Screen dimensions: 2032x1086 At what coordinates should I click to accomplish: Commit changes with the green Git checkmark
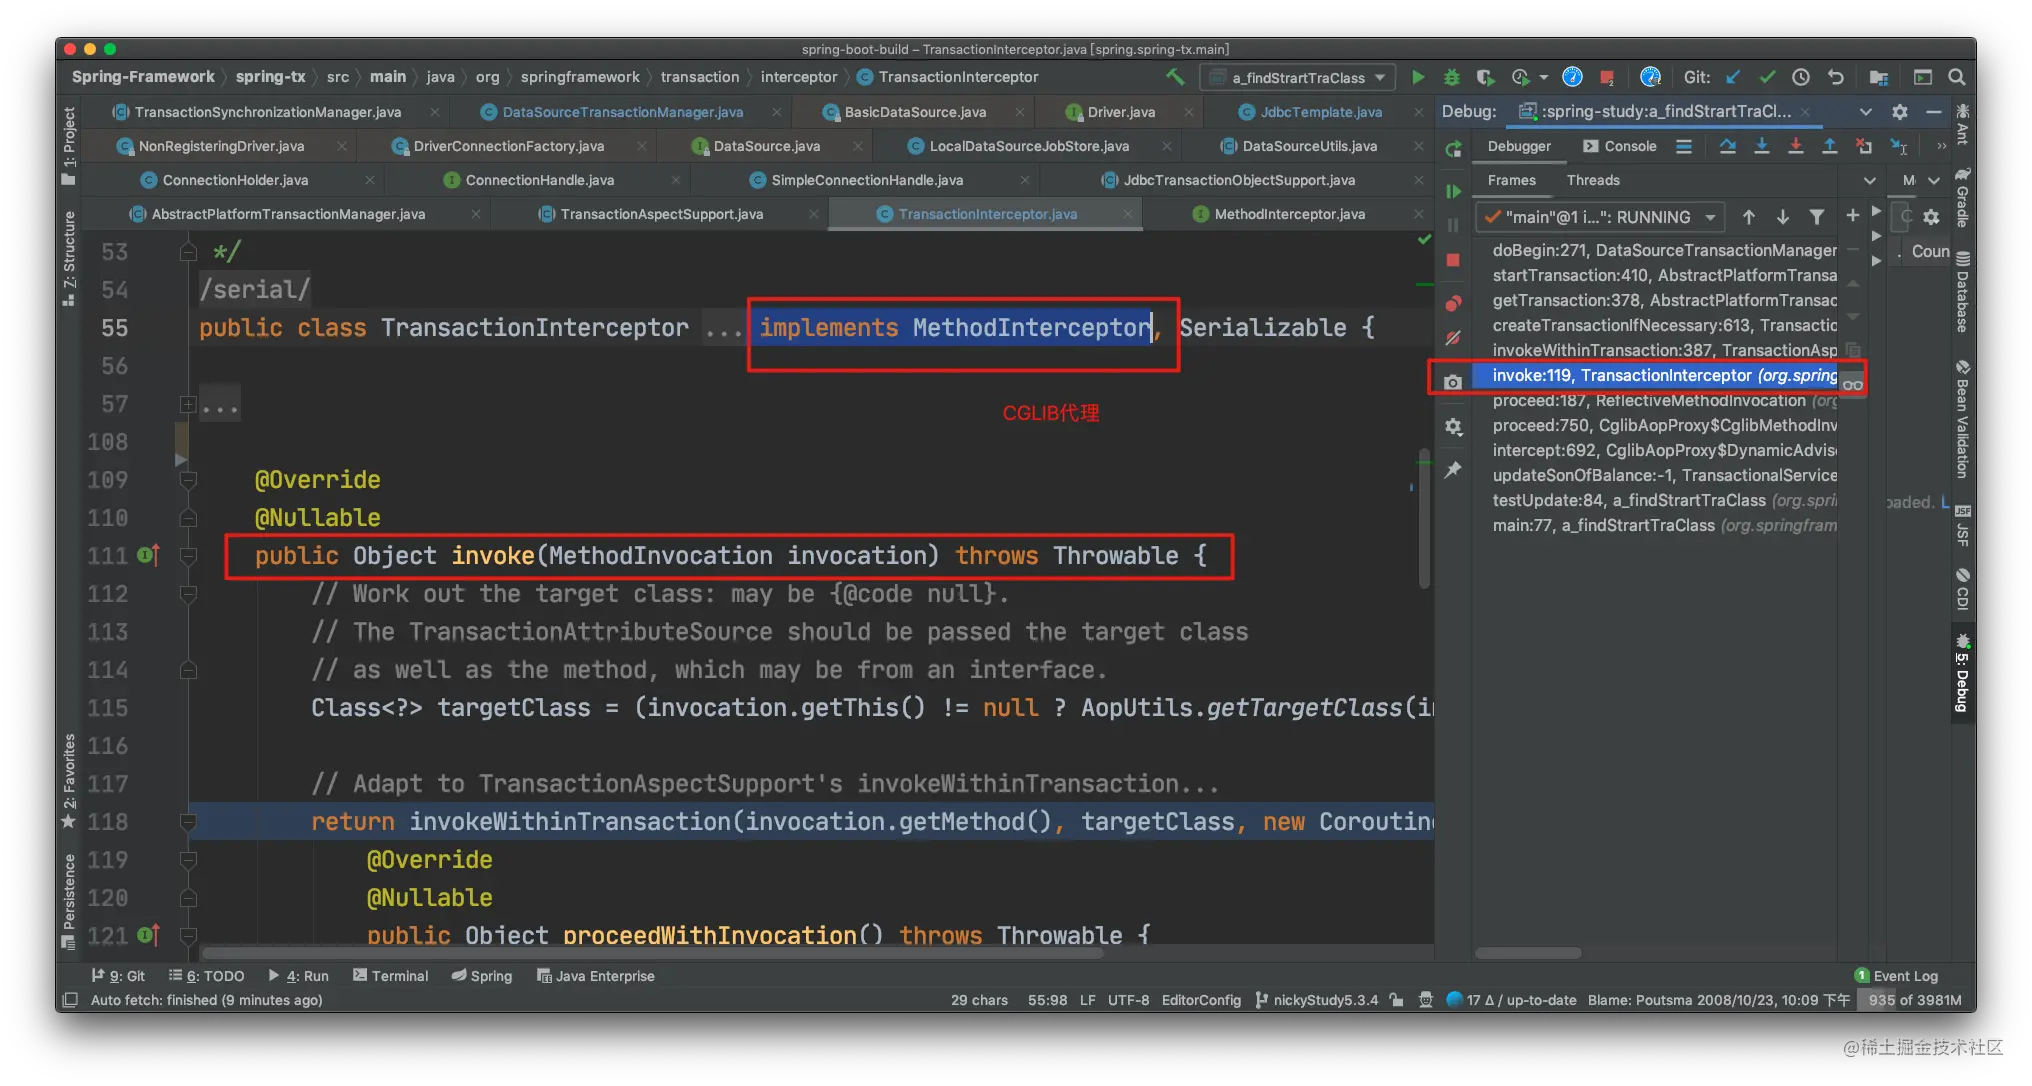[x=1767, y=77]
